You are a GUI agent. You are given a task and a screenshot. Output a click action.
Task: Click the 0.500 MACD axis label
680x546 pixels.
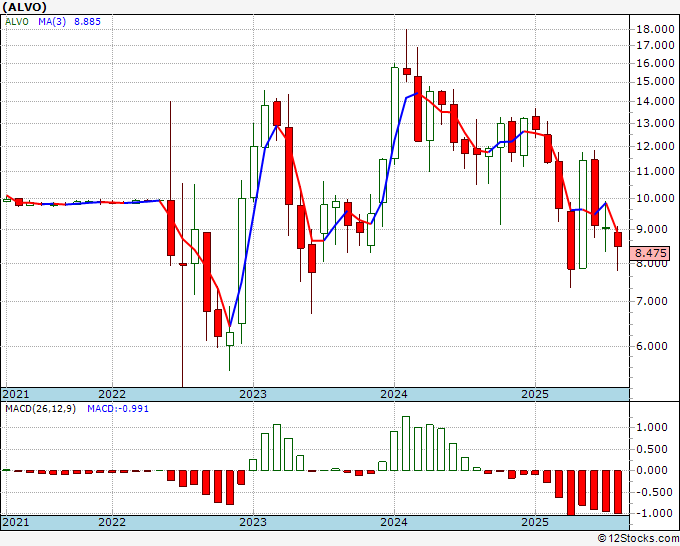652,449
